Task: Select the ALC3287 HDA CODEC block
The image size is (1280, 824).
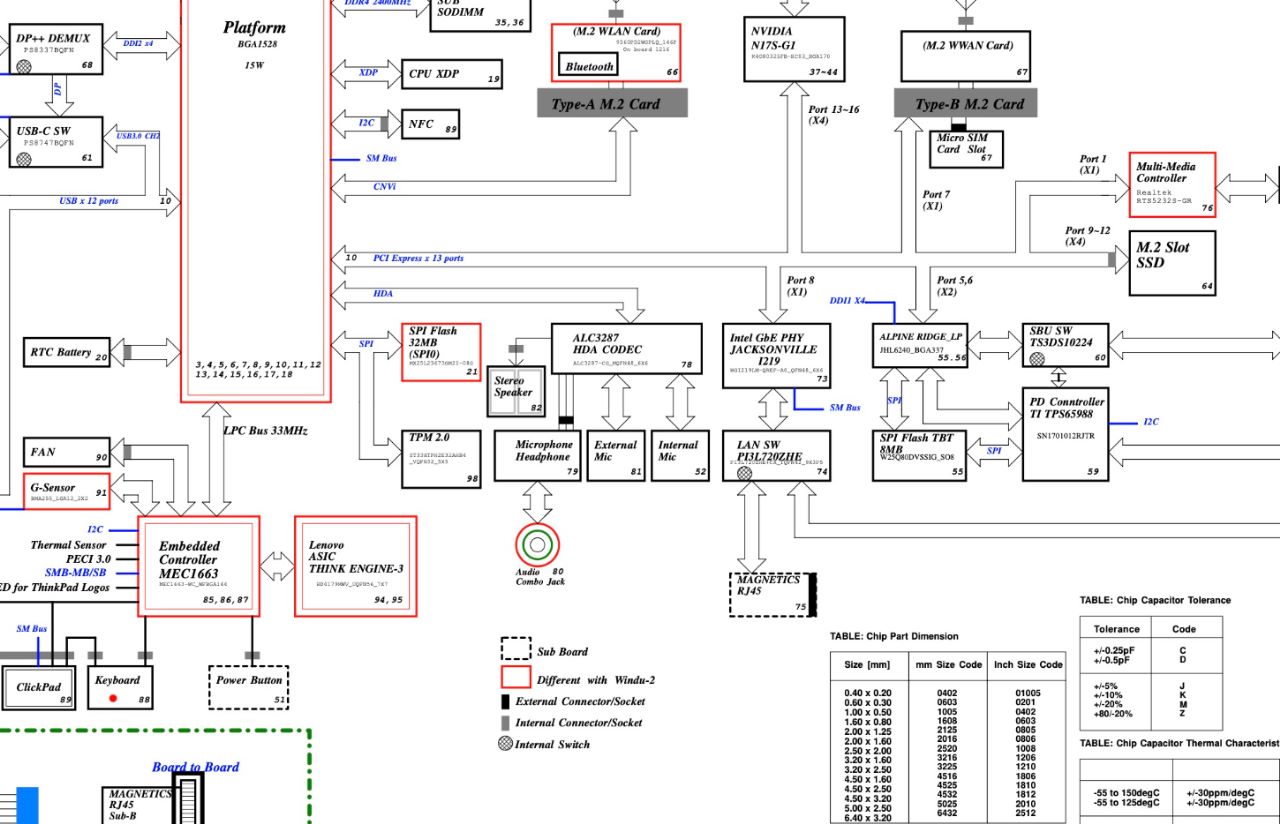Action: pyautogui.click(x=625, y=347)
